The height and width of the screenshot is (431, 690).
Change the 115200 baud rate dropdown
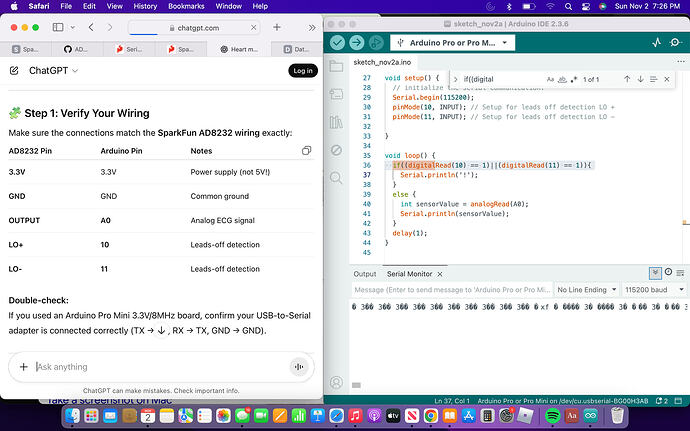[x=651, y=290]
